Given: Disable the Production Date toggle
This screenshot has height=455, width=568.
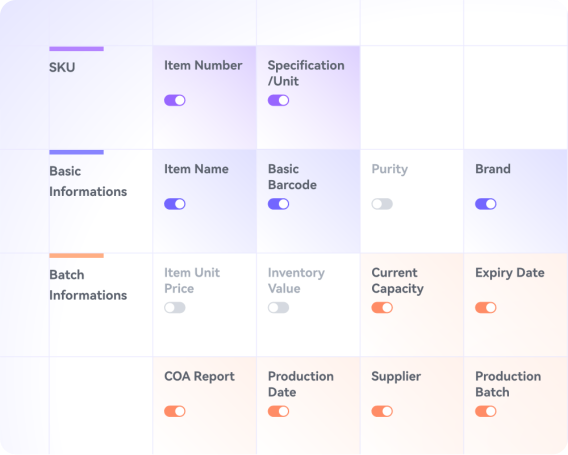Looking at the screenshot, I should pyautogui.click(x=278, y=411).
